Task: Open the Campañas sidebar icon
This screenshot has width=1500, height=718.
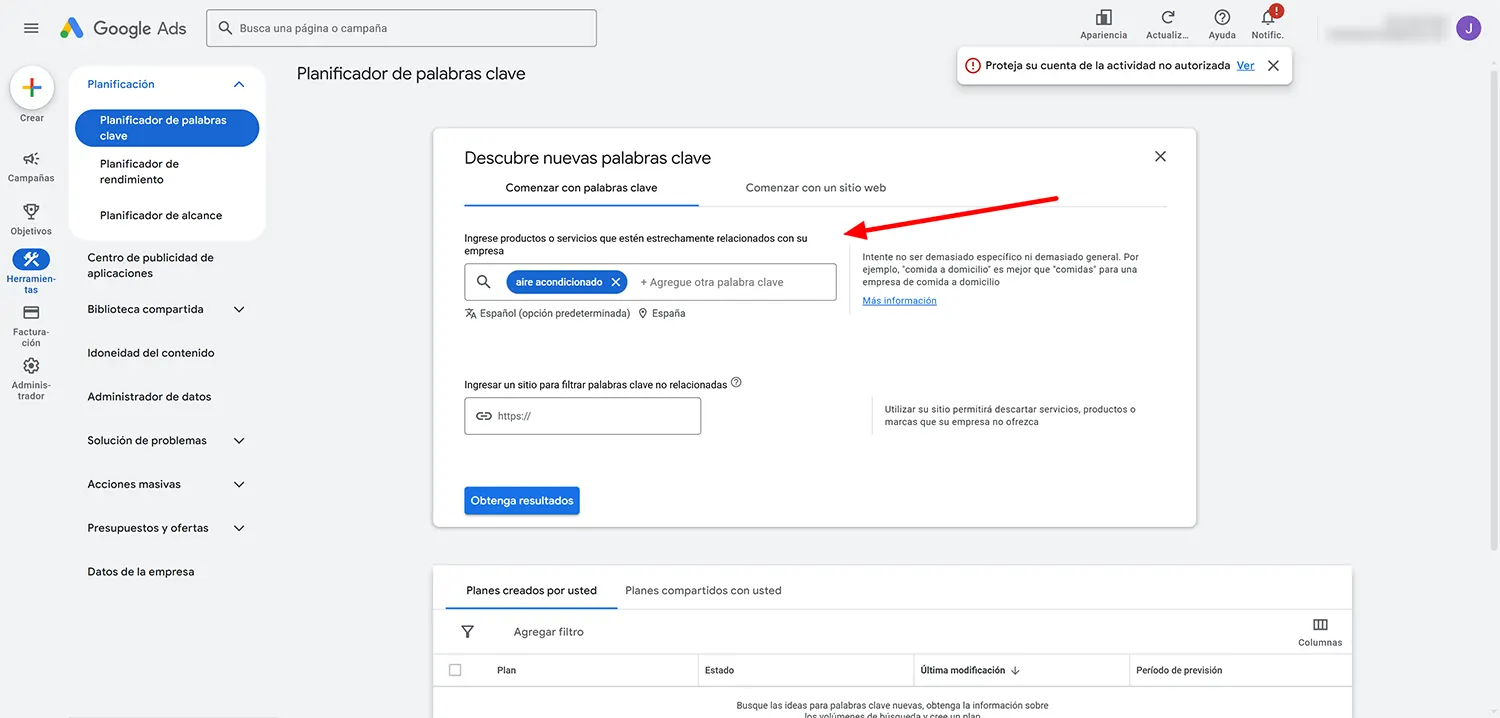Action: point(31,160)
